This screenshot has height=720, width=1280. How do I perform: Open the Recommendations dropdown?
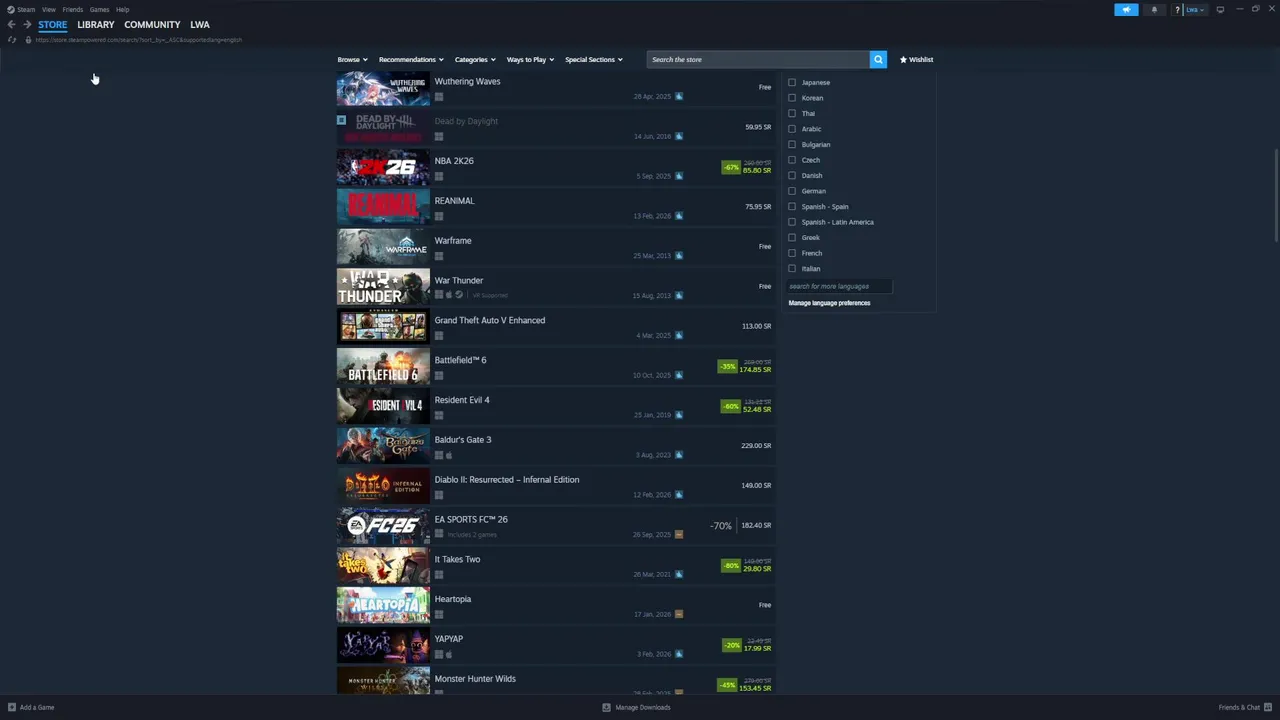click(410, 59)
